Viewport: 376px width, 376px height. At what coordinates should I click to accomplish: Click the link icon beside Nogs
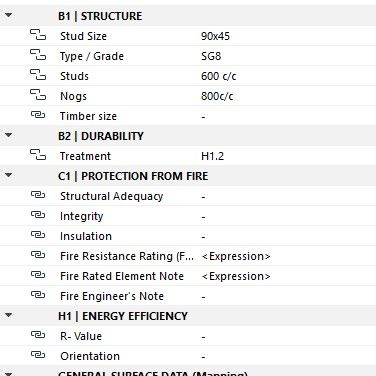coord(38,95)
